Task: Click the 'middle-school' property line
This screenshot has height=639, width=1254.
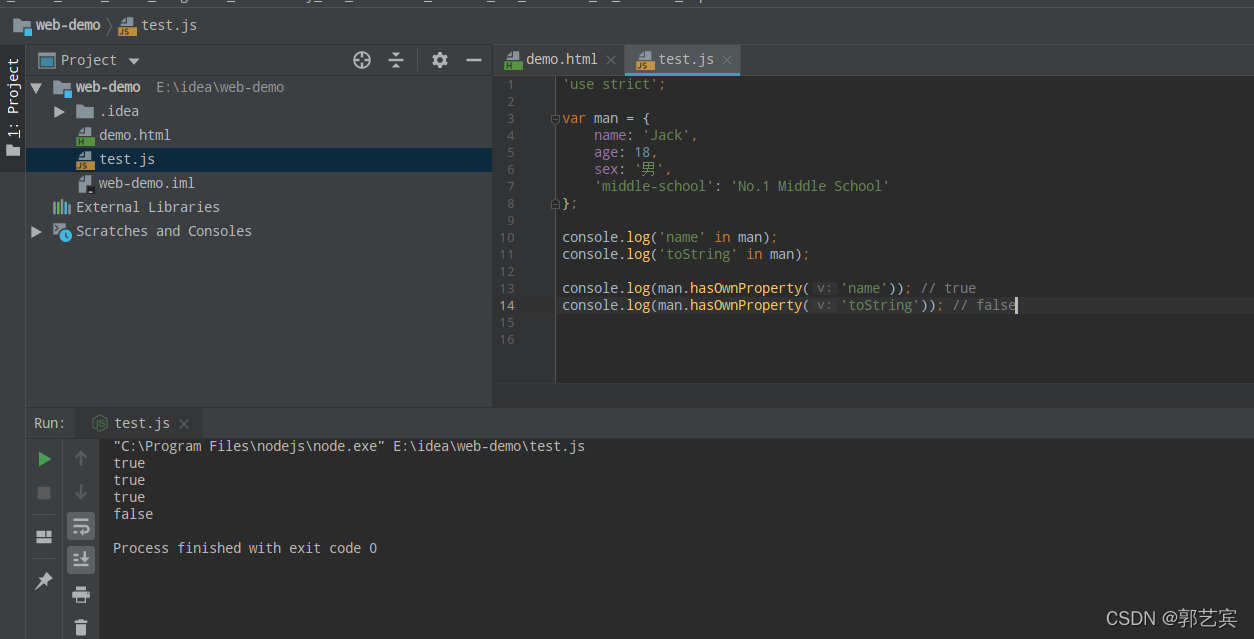Action: 741,187
